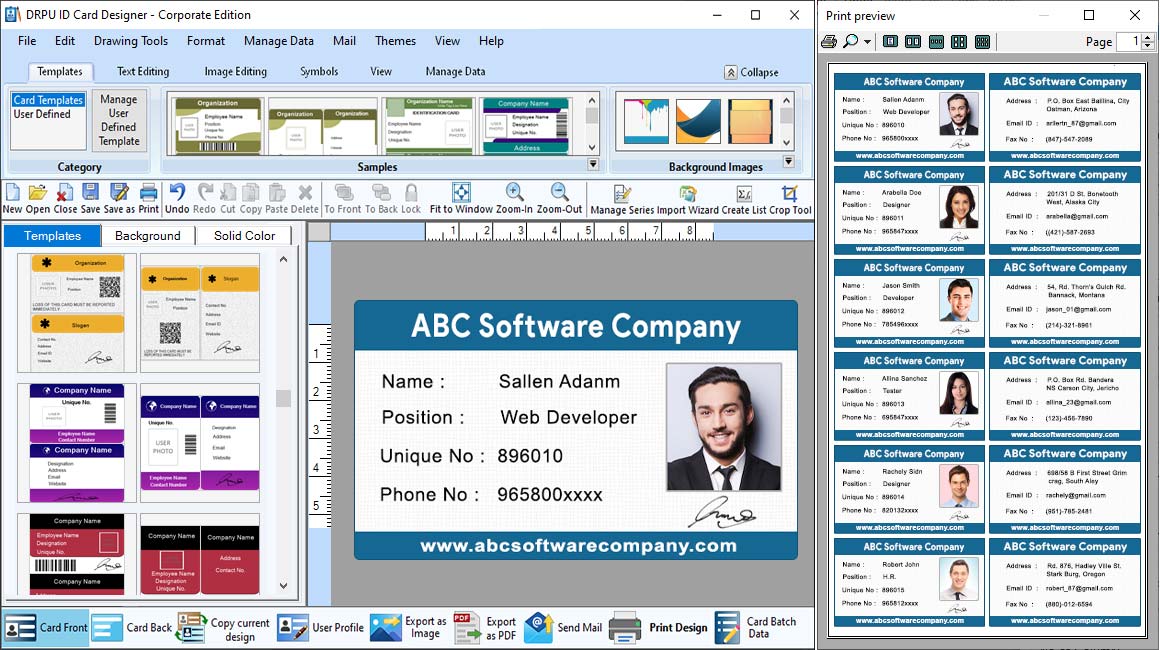Select Card Templates category
Viewport: 1160px width, 650px height.
click(x=48, y=100)
